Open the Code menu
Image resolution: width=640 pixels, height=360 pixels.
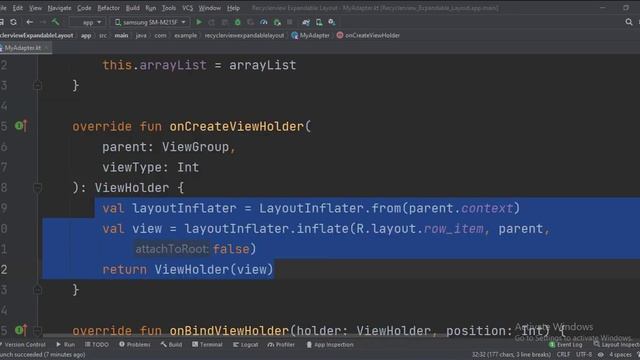(84, 8)
